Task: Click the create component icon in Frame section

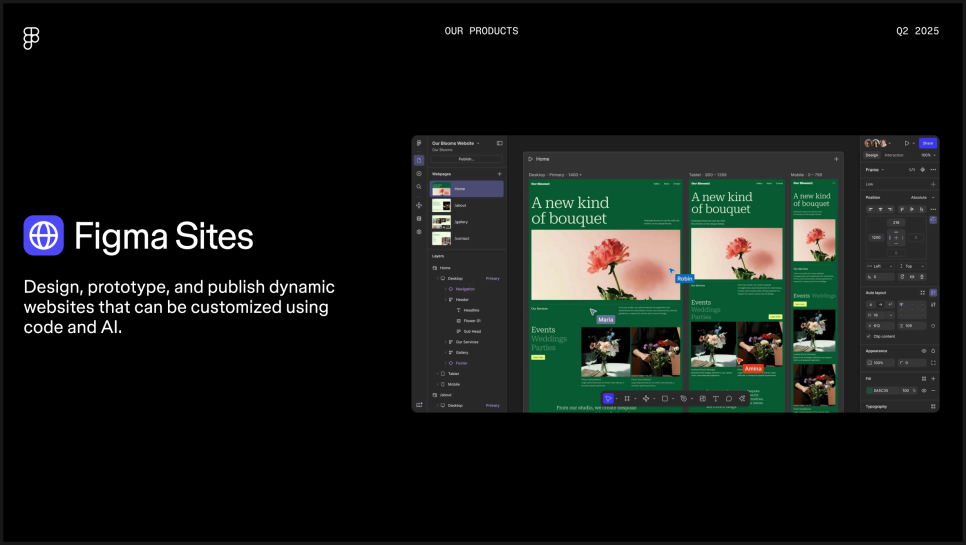Action: tap(922, 169)
